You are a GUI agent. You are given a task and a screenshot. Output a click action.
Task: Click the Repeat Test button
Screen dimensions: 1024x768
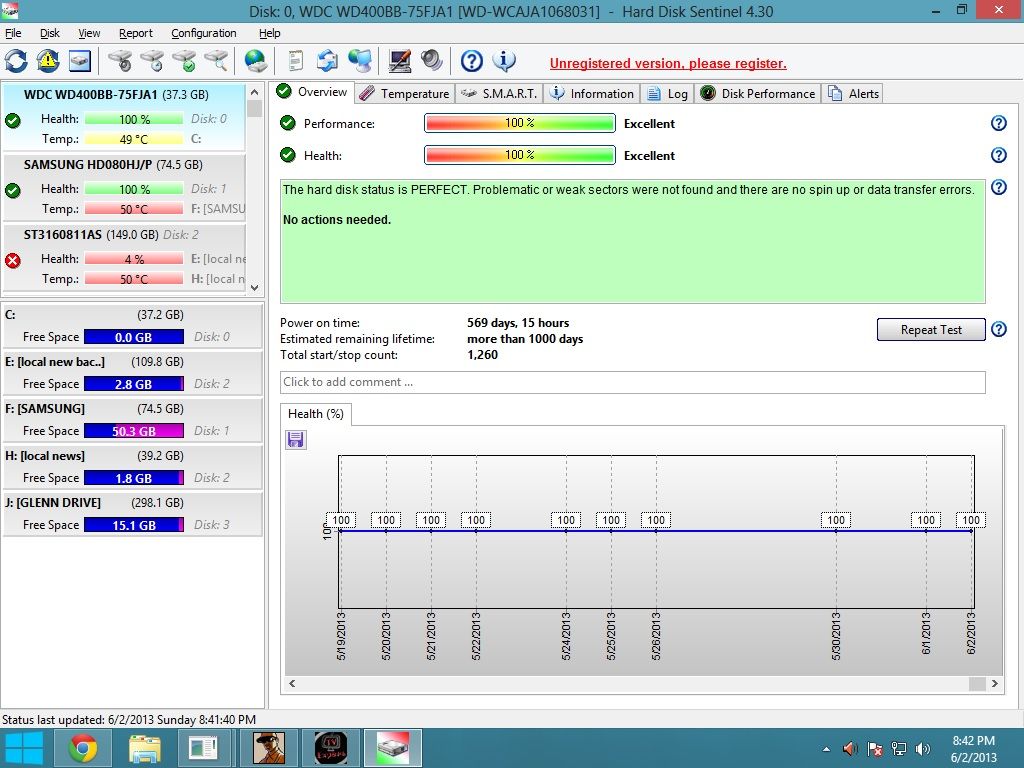tap(931, 330)
